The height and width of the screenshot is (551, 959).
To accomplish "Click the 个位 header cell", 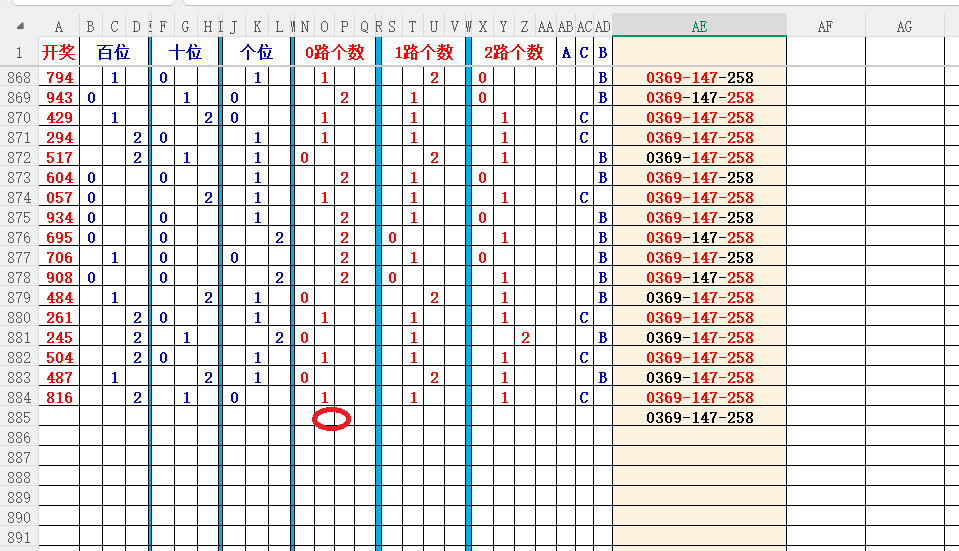I will pyautogui.click(x=256, y=52).
